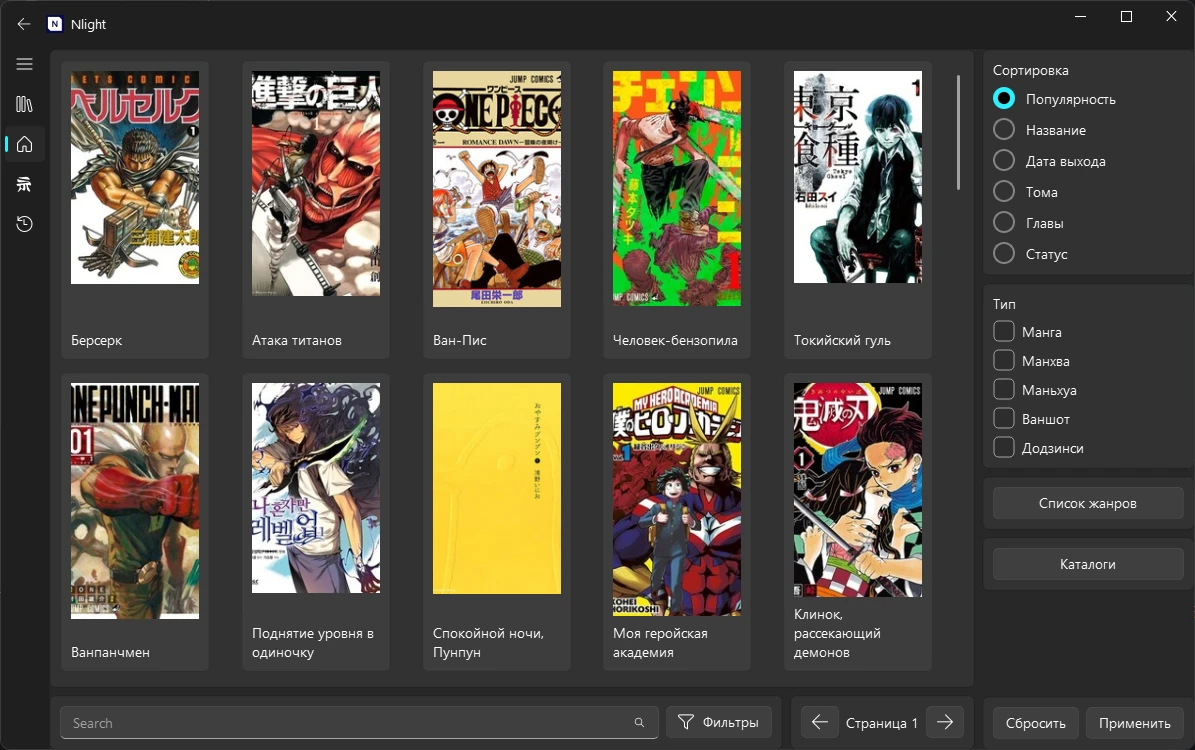Enable the Манга type checkbox
The height and width of the screenshot is (750, 1195).
(1004, 332)
